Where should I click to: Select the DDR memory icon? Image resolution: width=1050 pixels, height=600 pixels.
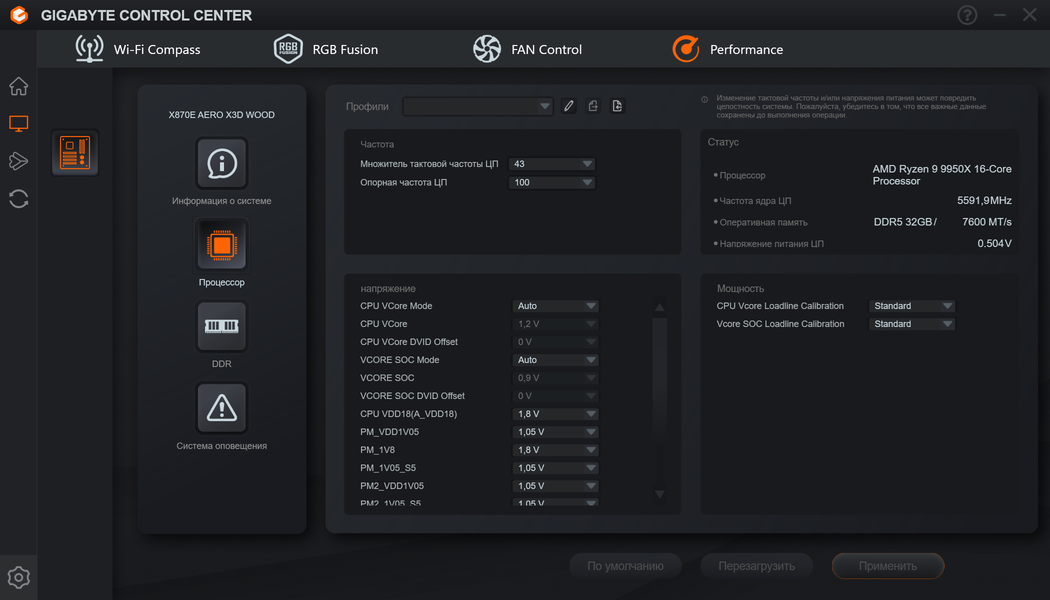coord(221,326)
